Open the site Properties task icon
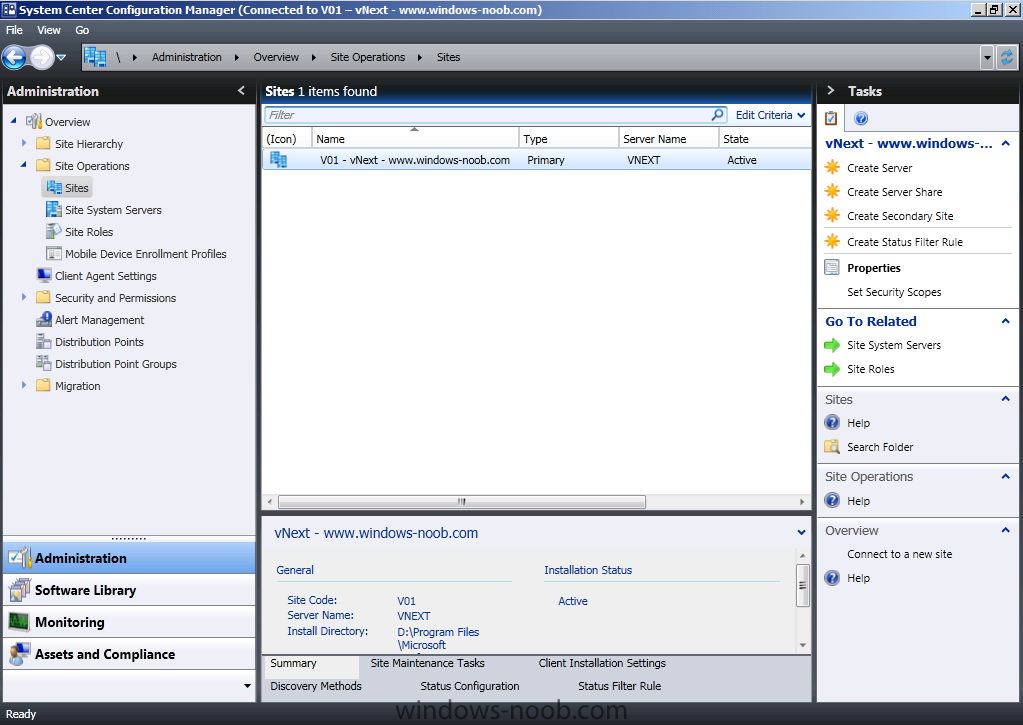1023x725 pixels. coord(832,268)
